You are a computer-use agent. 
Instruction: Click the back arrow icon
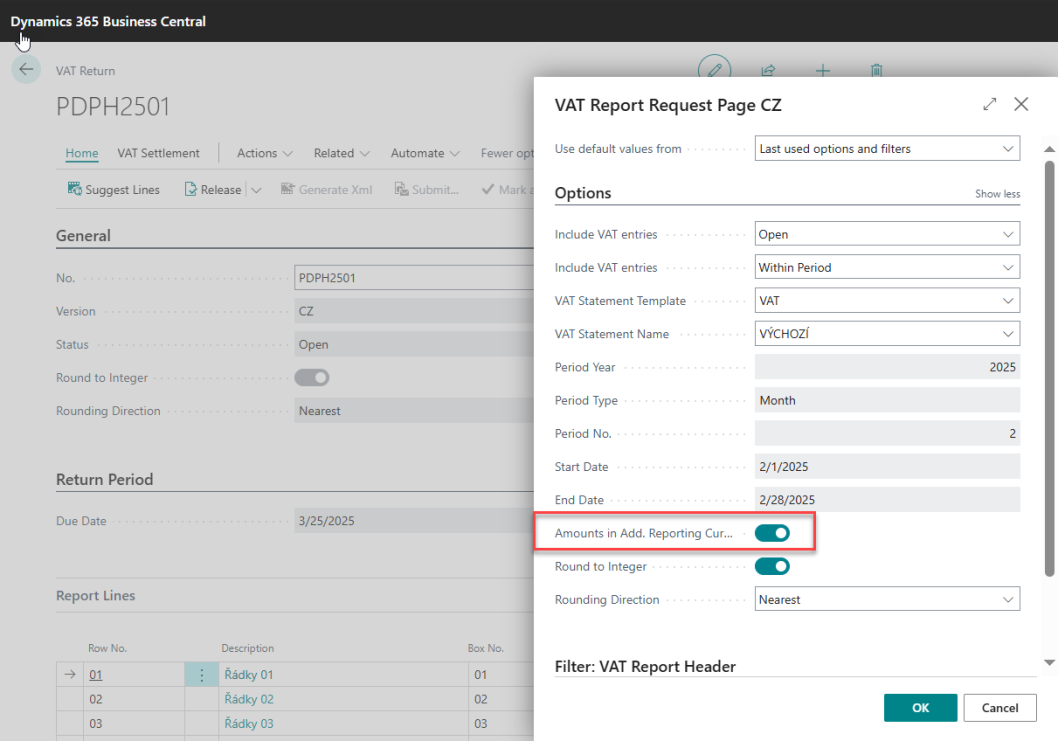tap(25, 69)
